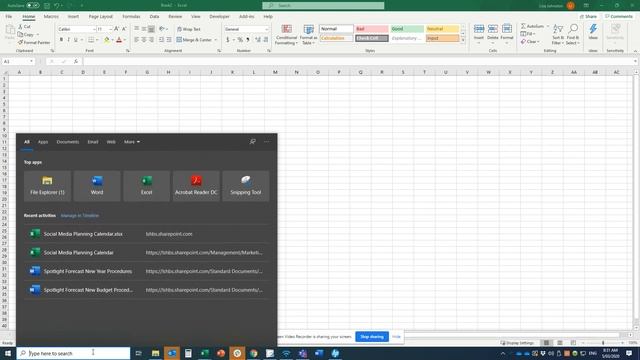This screenshot has width=640, height=360.
Task: Switch to the Developer ribbon tab
Action: [219, 17]
